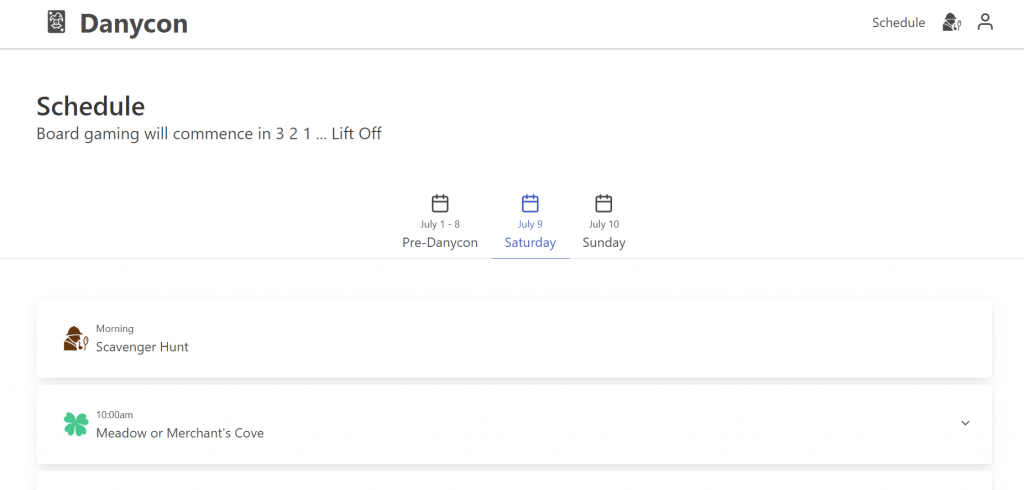Click the 10:00am time label
1024x490 pixels.
point(115,414)
